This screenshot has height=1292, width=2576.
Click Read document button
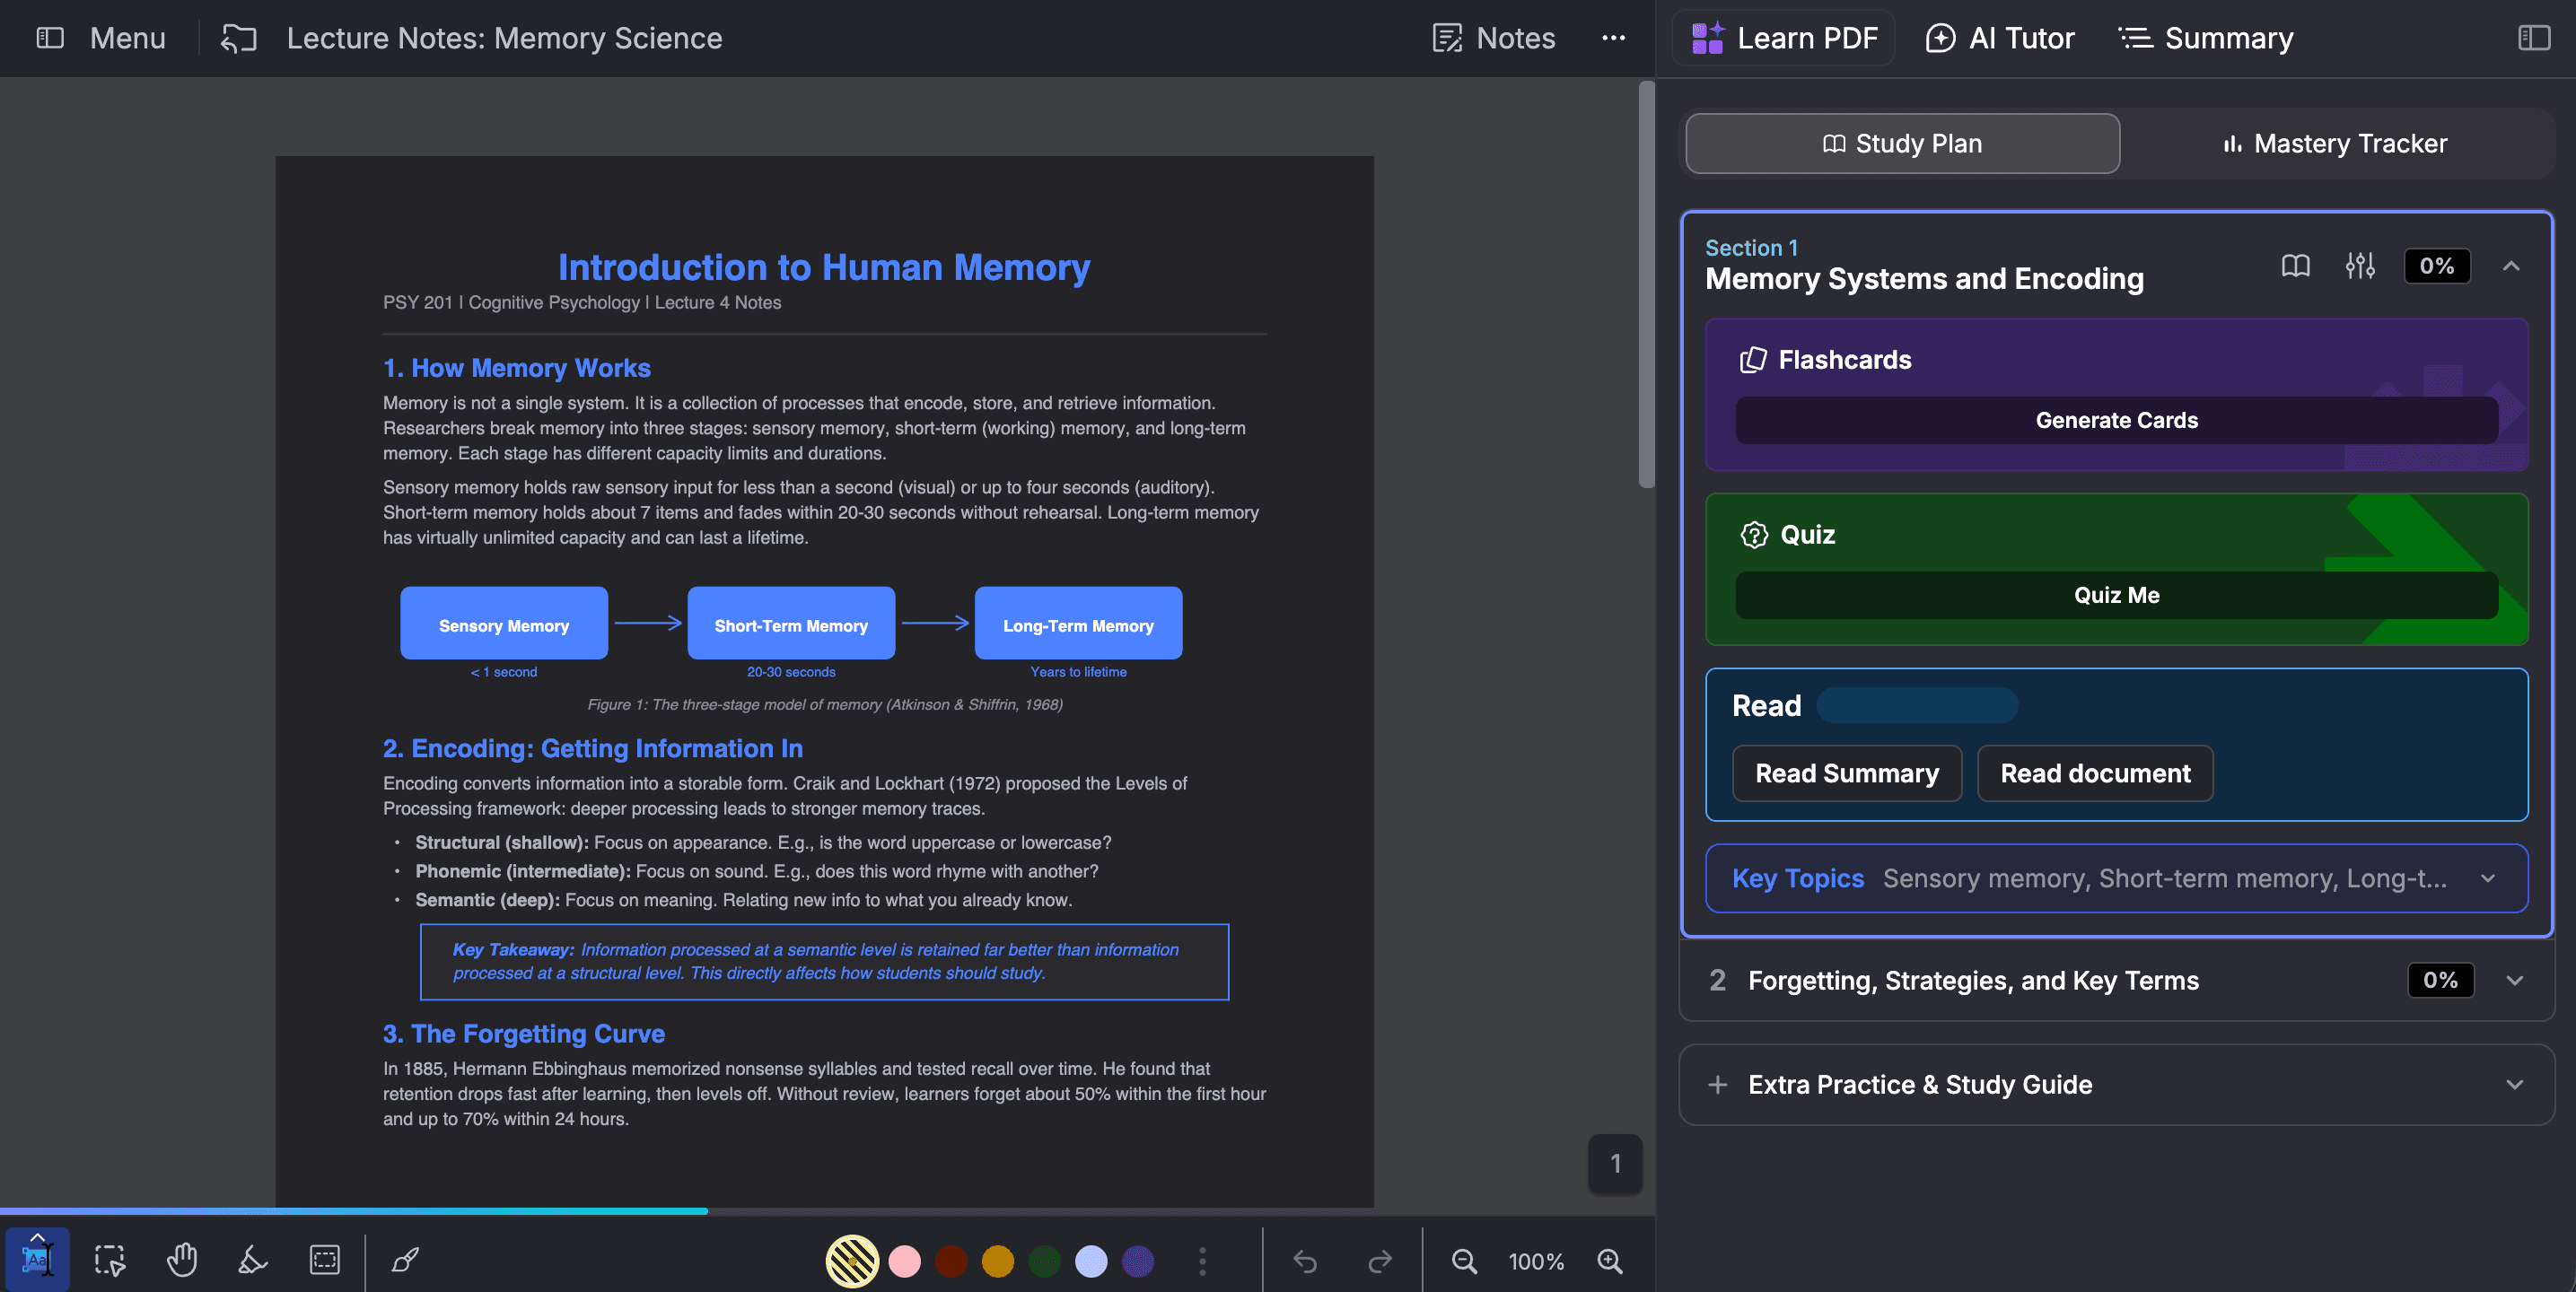pos(2095,773)
